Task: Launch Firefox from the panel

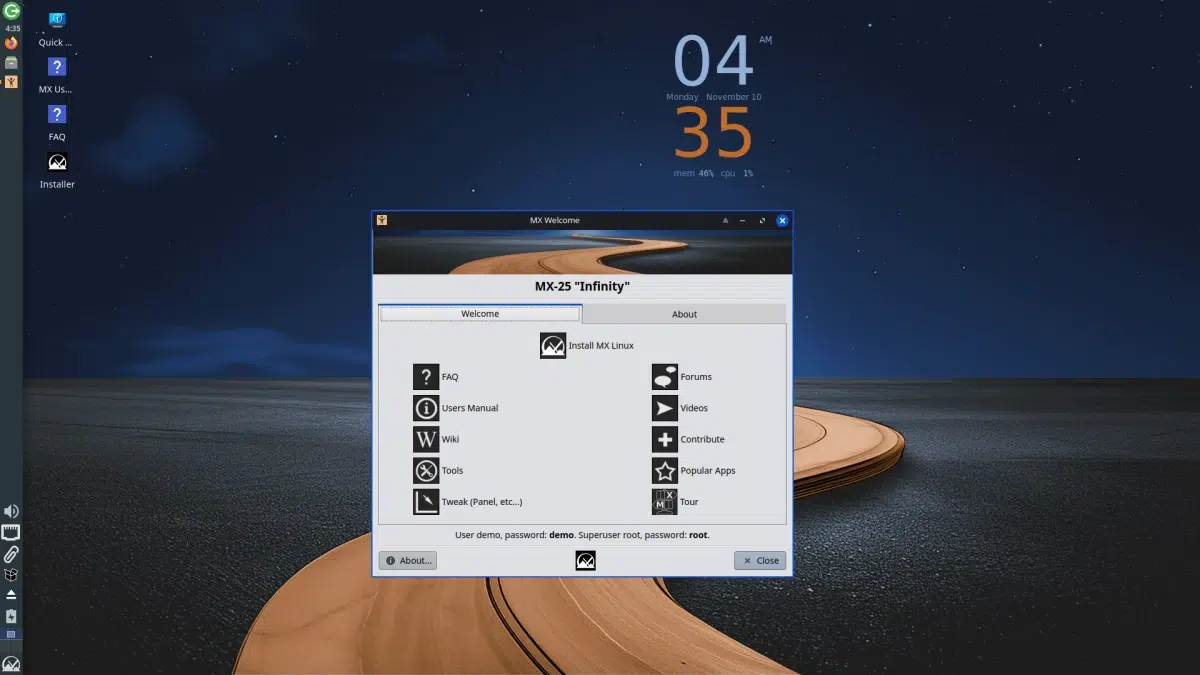Action: click(11, 43)
